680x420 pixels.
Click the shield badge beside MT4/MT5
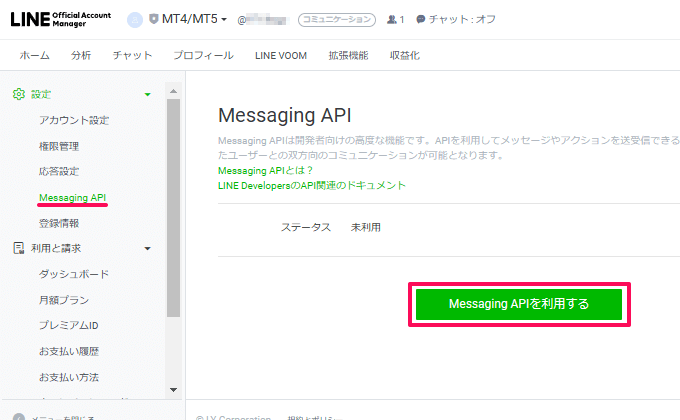pos(154,19)
